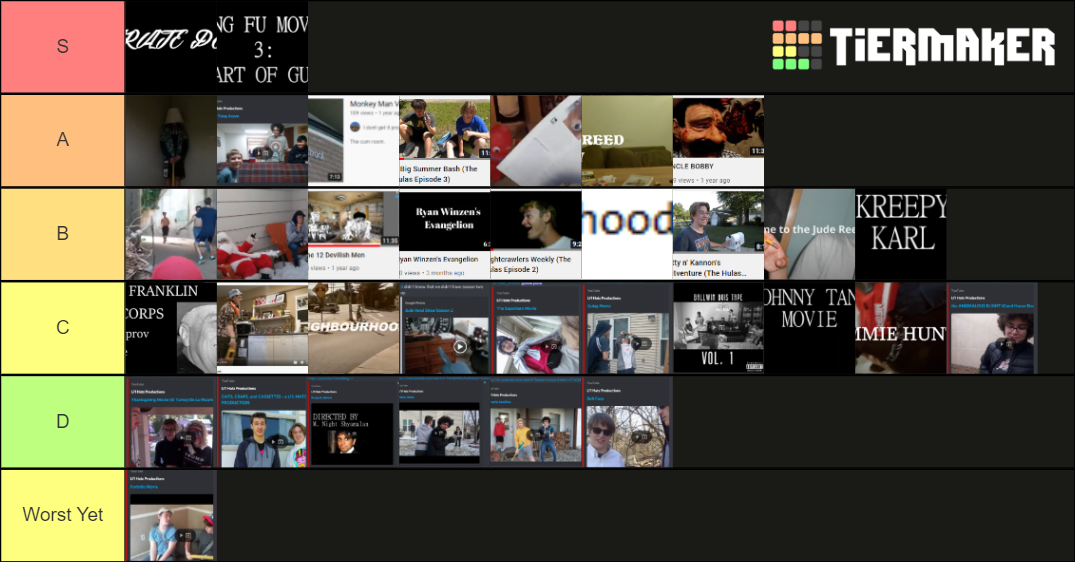
Task: Open Cats, Caws, and Cassettes thumbnail
Action: tap(263, 422)
